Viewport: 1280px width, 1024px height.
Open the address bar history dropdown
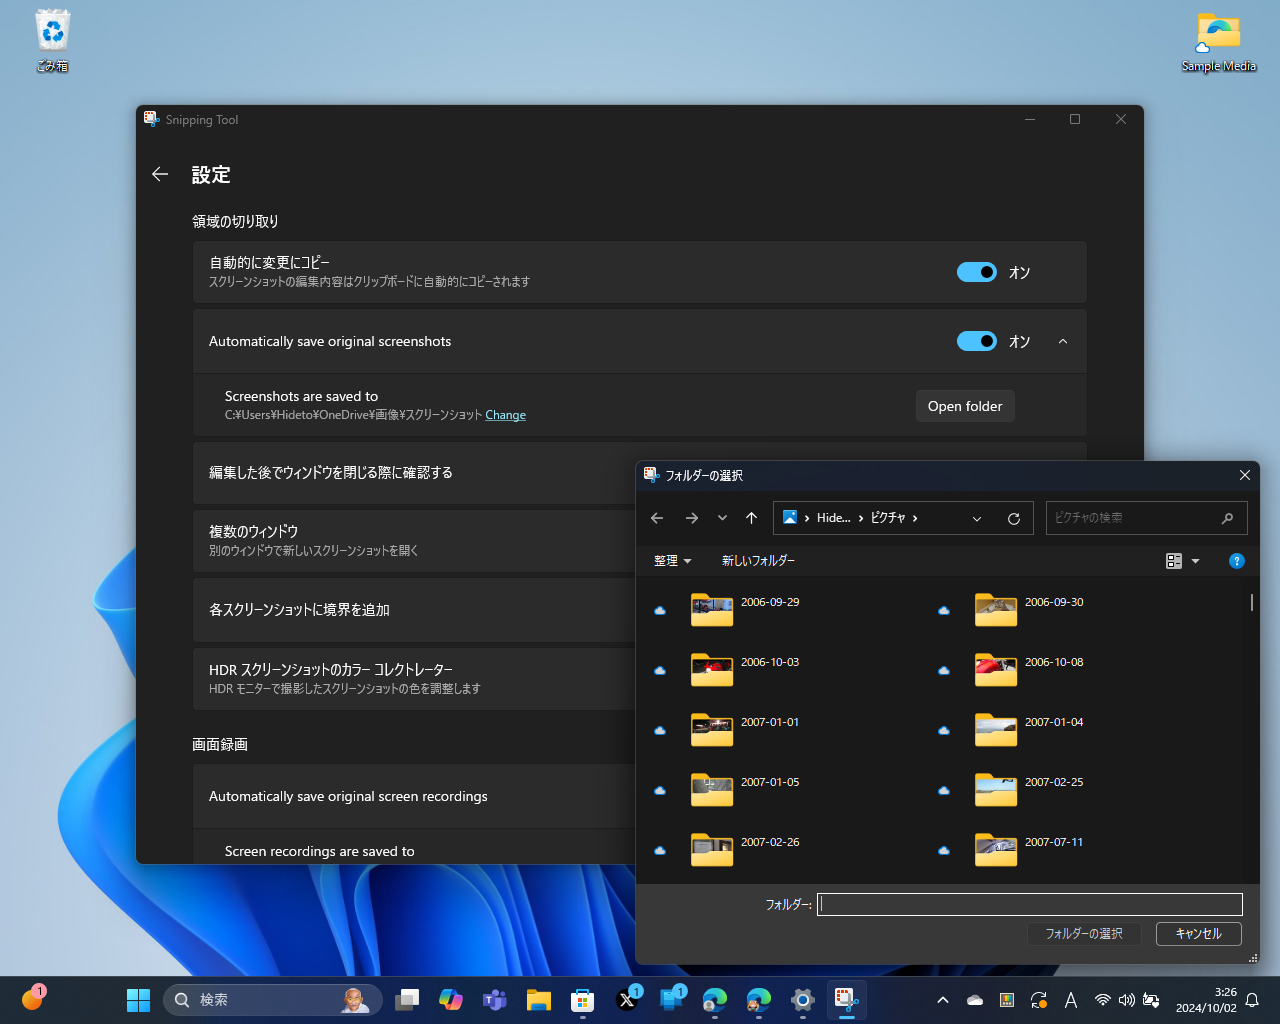[977, 518]
